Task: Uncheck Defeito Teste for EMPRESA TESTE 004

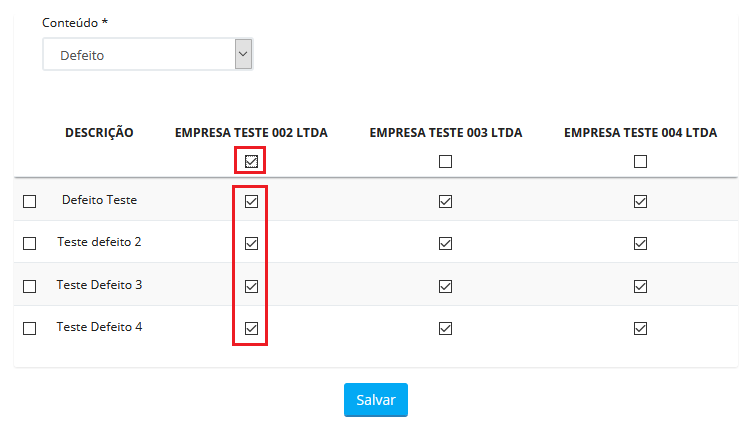Action: (x=641, y=201)
